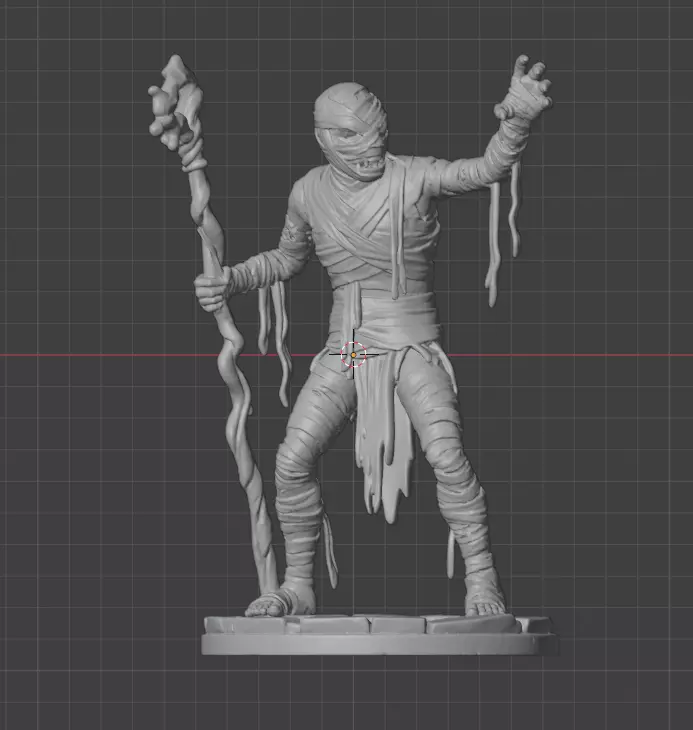The width and height of the screenshot is (693, 730).
Task: Click the tattered loincloth hanging between the legs
Action: [x=384, y=438]
